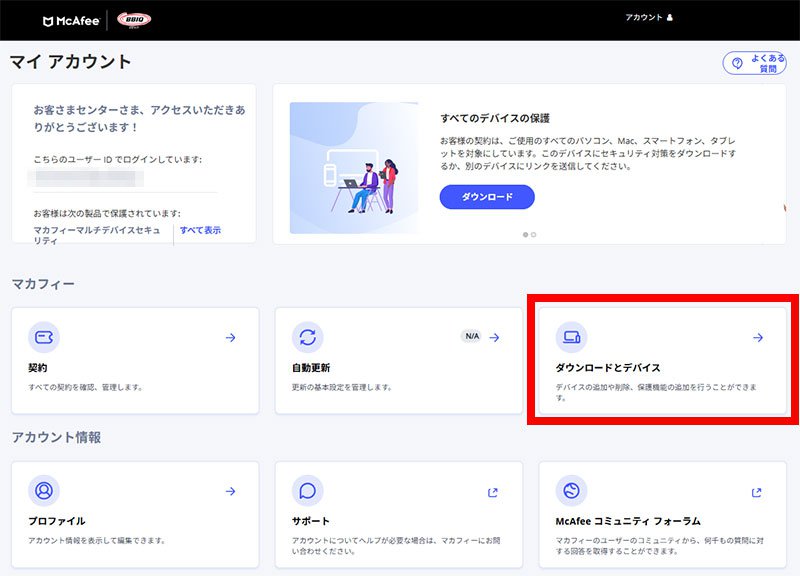Click the arrow on the プロファイル card
The image size is (800, 576).
coord(231,491)
